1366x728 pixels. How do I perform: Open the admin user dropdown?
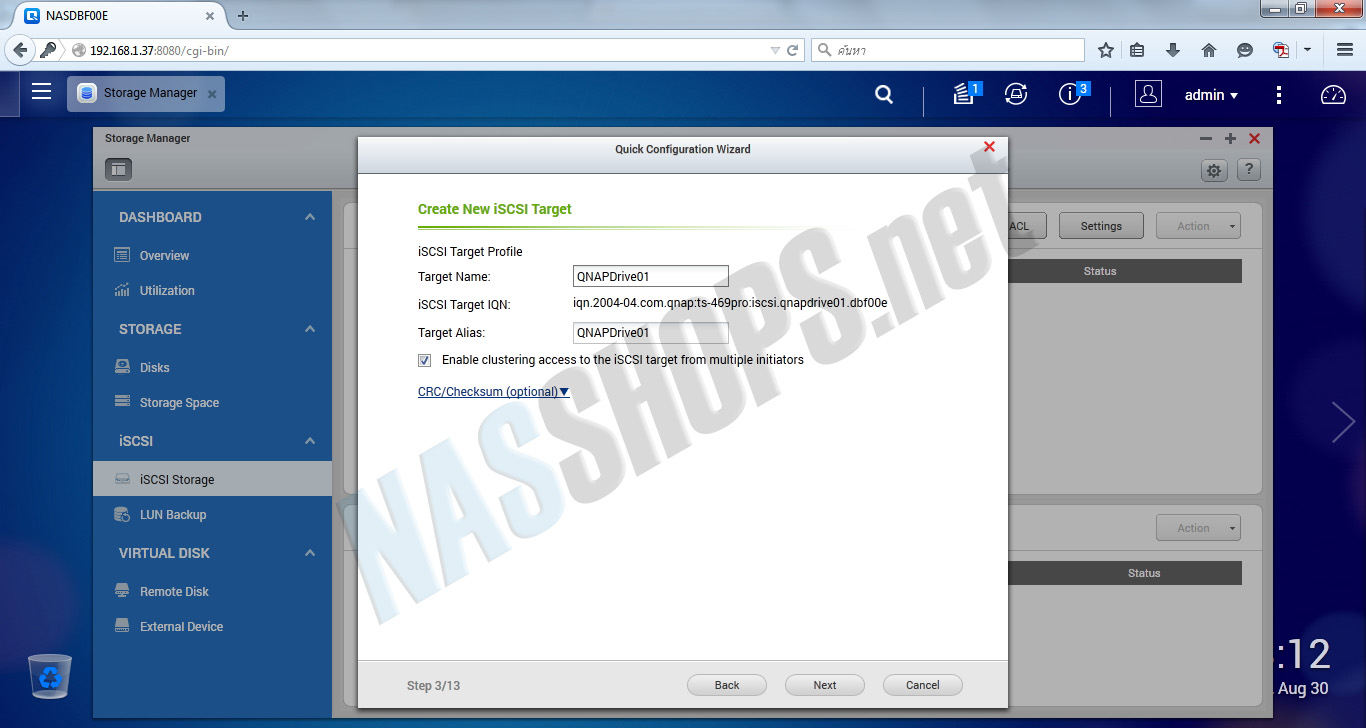[1211, 95]
